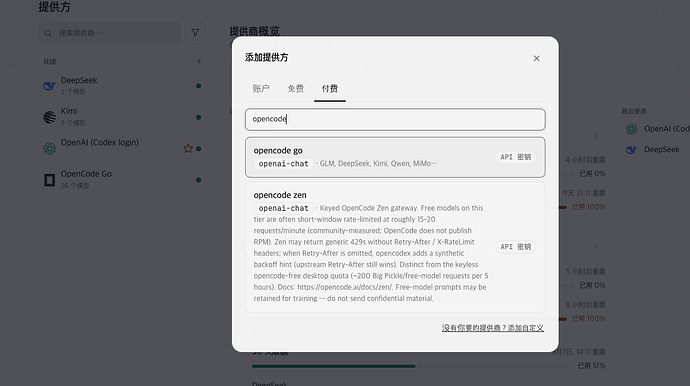Click the 今天 21:11 重置 text
This screenshot has height=386, width=690.
583,193
